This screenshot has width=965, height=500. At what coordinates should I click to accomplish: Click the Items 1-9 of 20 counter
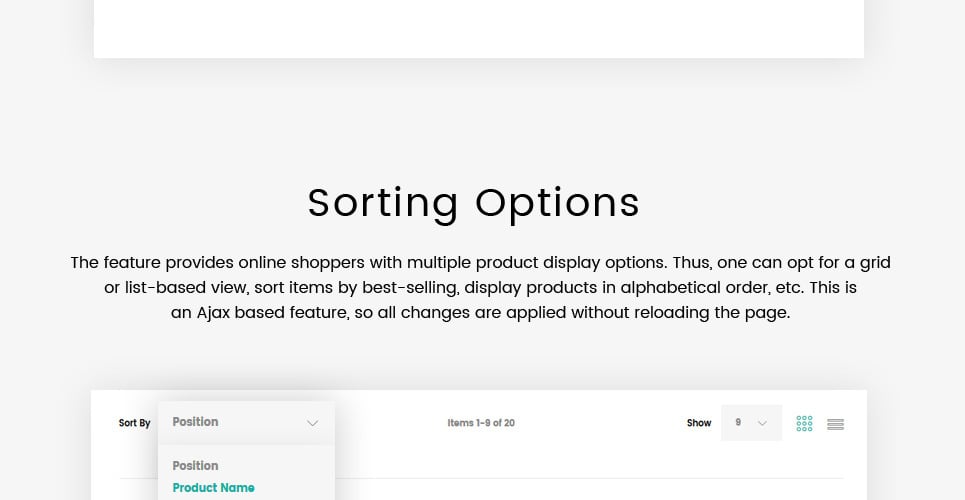[481, 423]
